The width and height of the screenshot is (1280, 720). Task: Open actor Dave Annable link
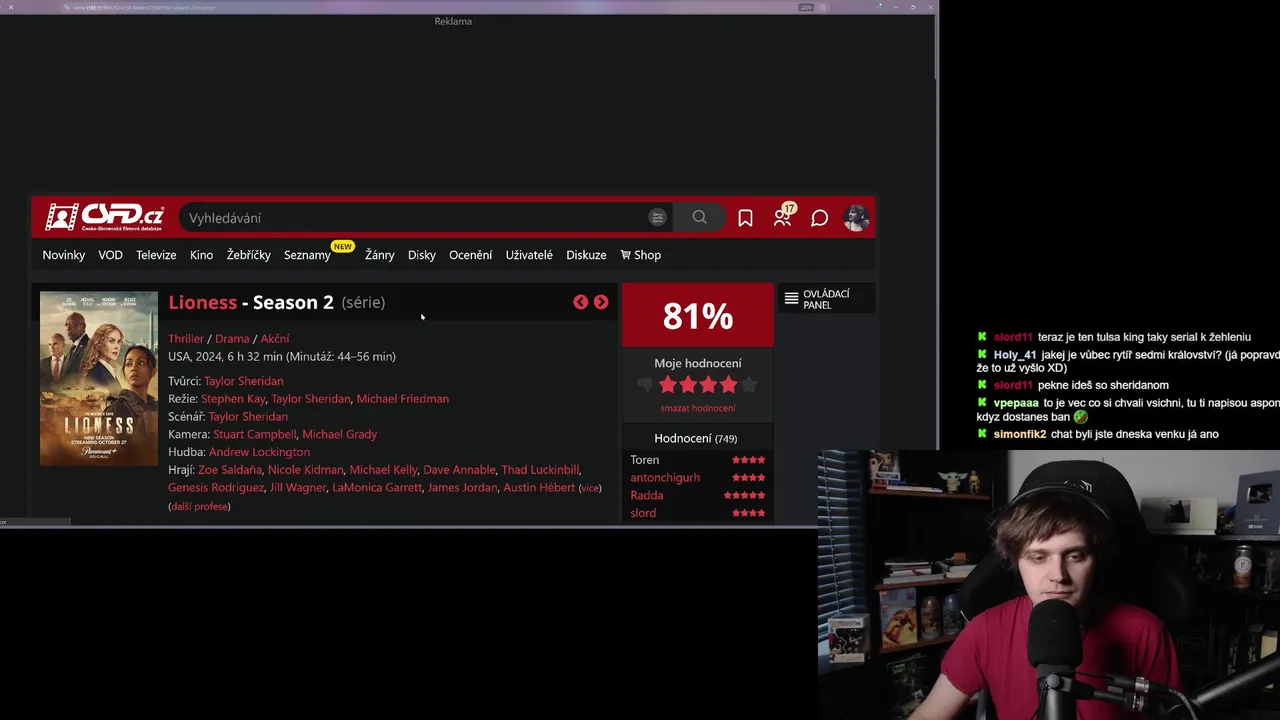[x=459, y=470]
